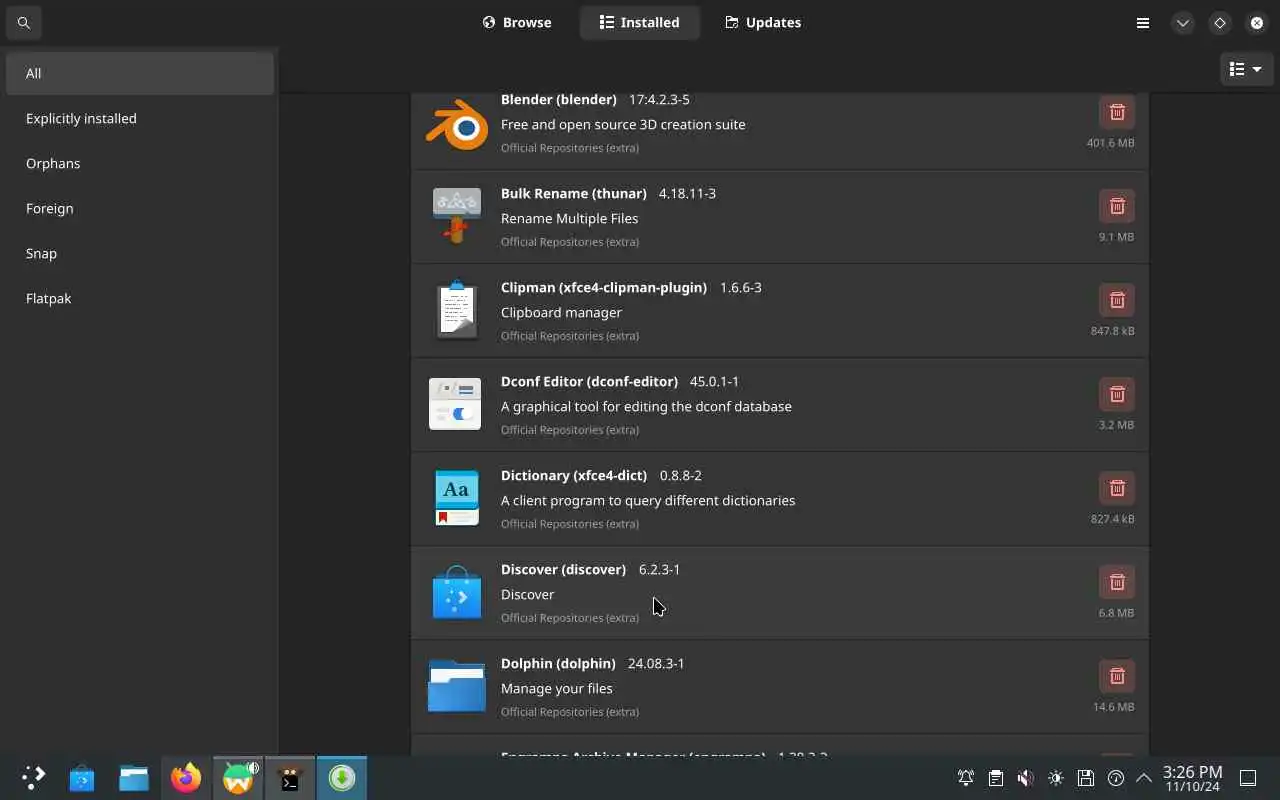Expand hidden system tray icons
The width and height of the screenshot is (1280, 800).
pos(1144,778)
